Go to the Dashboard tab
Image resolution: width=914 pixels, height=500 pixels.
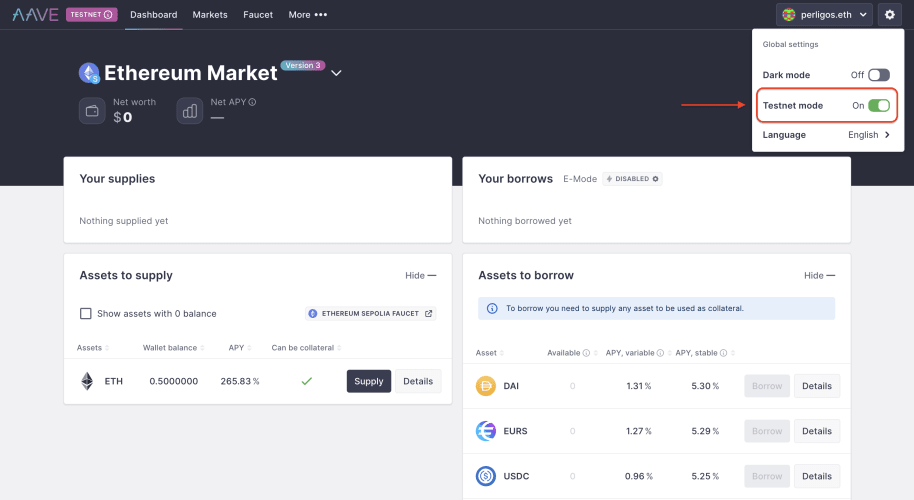[x=153, y=15]
